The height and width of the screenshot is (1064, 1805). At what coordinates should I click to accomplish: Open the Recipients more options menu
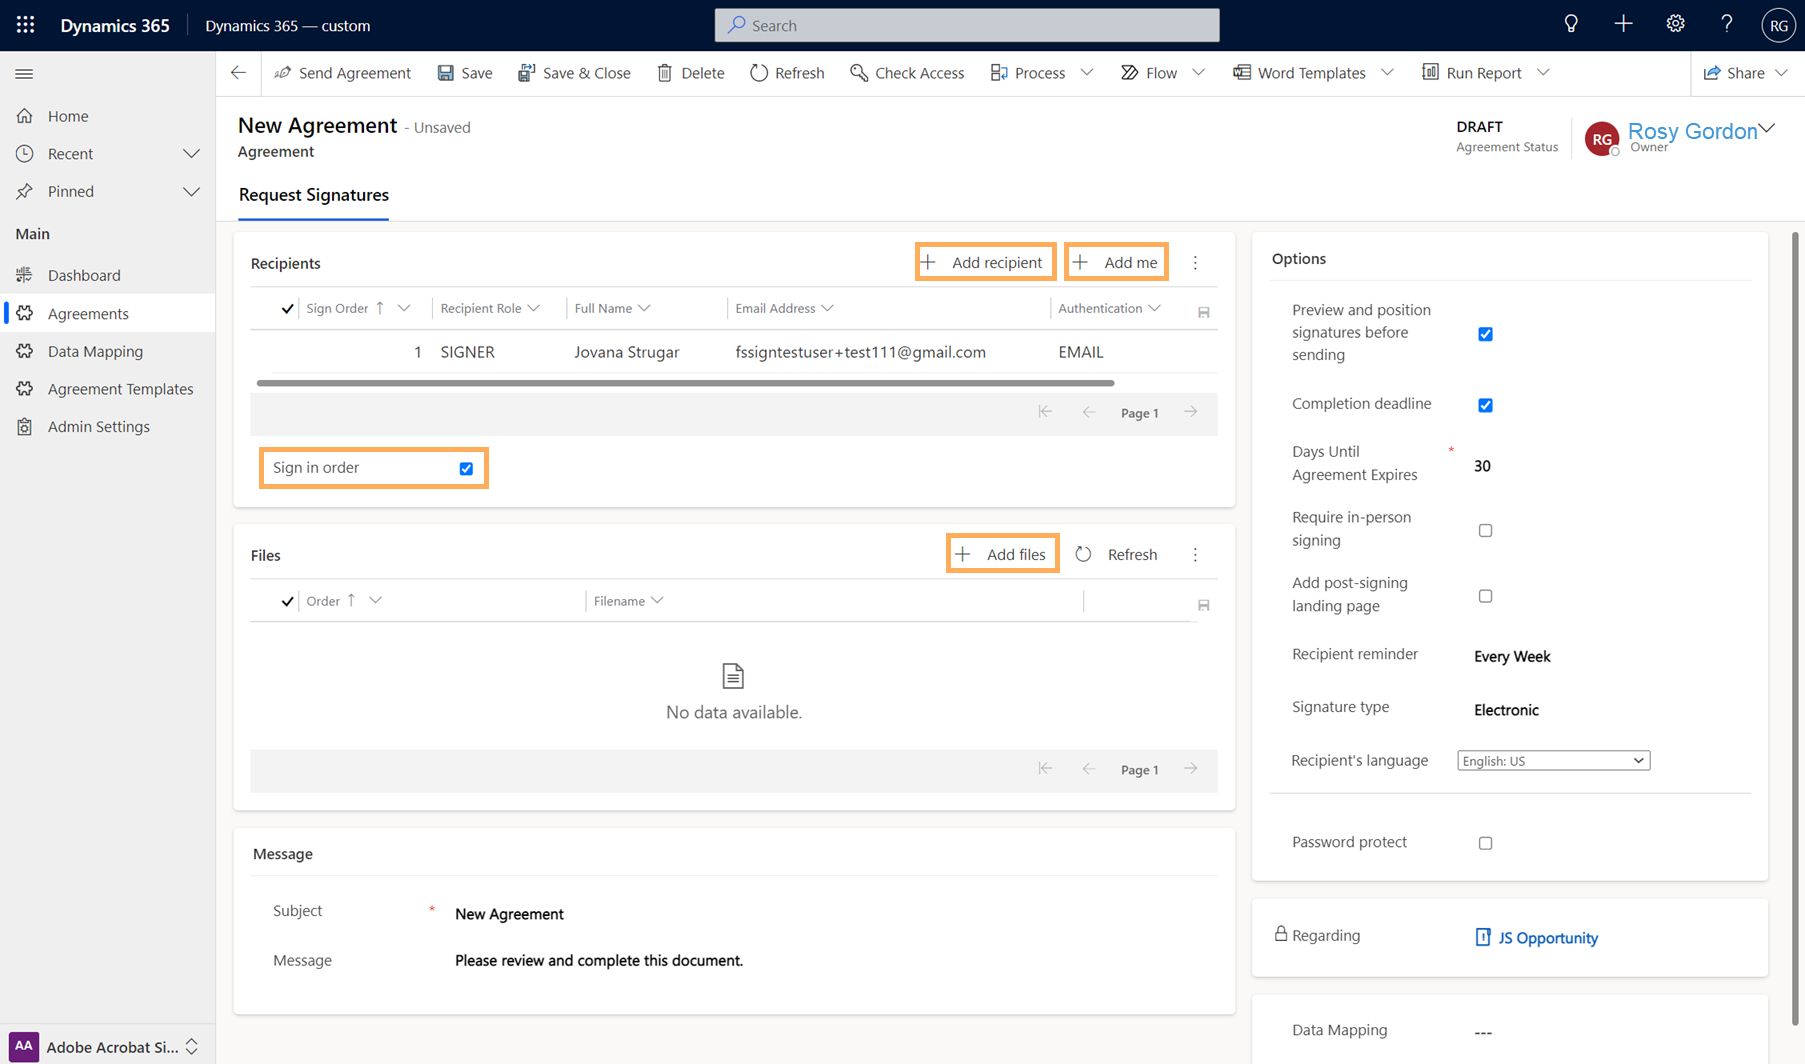pos(1195,263)
